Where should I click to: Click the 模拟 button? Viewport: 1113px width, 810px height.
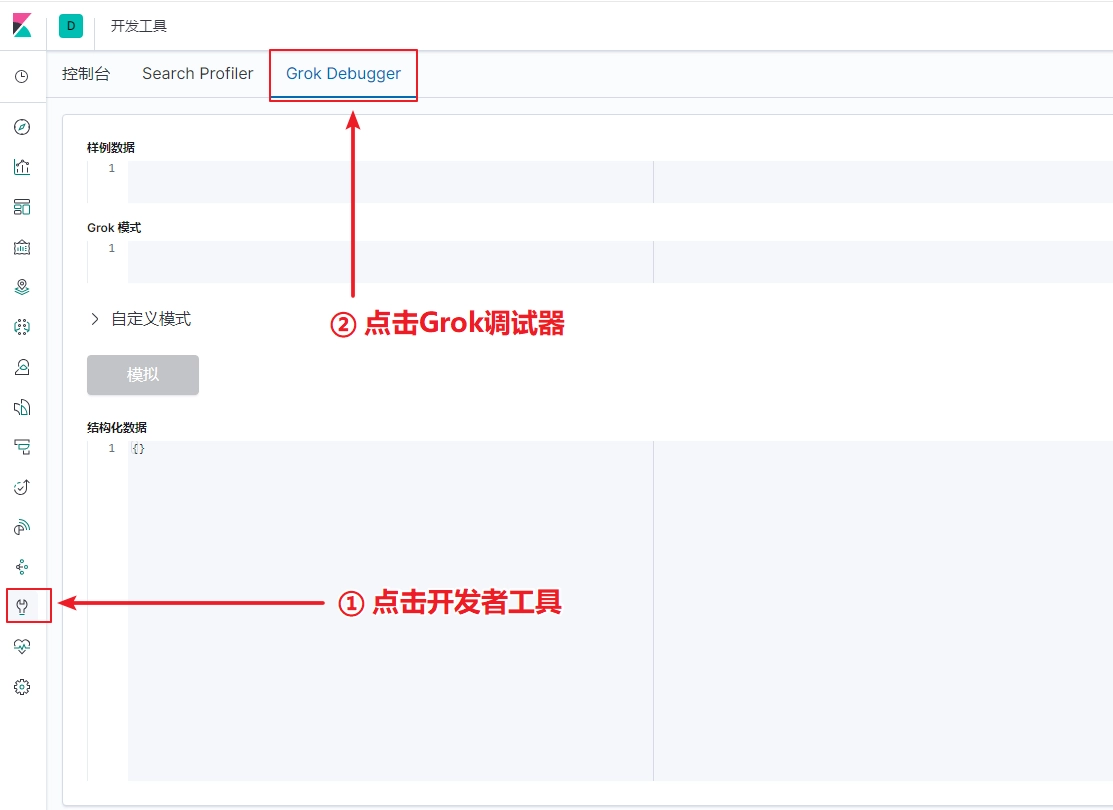[143, 375]
